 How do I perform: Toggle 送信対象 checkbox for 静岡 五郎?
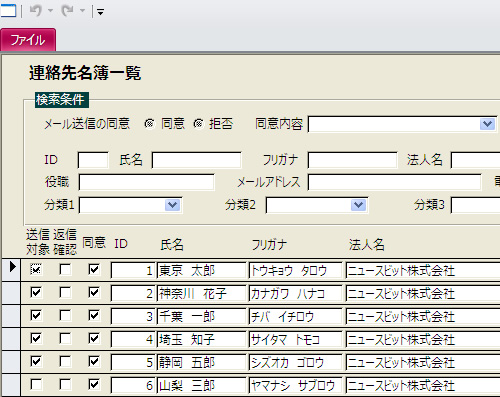[x=36, y=361]
